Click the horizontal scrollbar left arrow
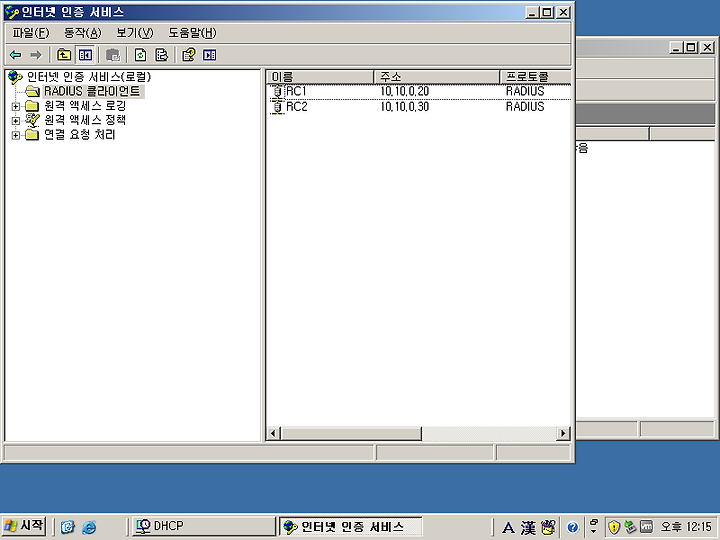720x540 pixels. (274, 433)
